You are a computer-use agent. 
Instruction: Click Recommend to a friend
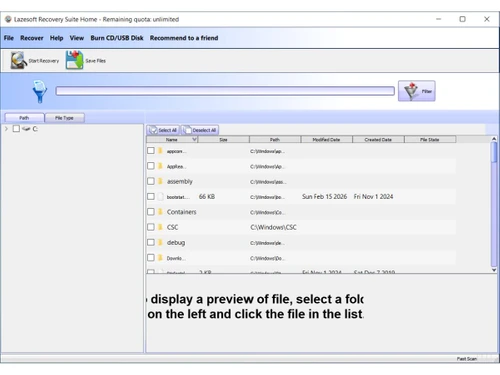(x=184, y=38)
